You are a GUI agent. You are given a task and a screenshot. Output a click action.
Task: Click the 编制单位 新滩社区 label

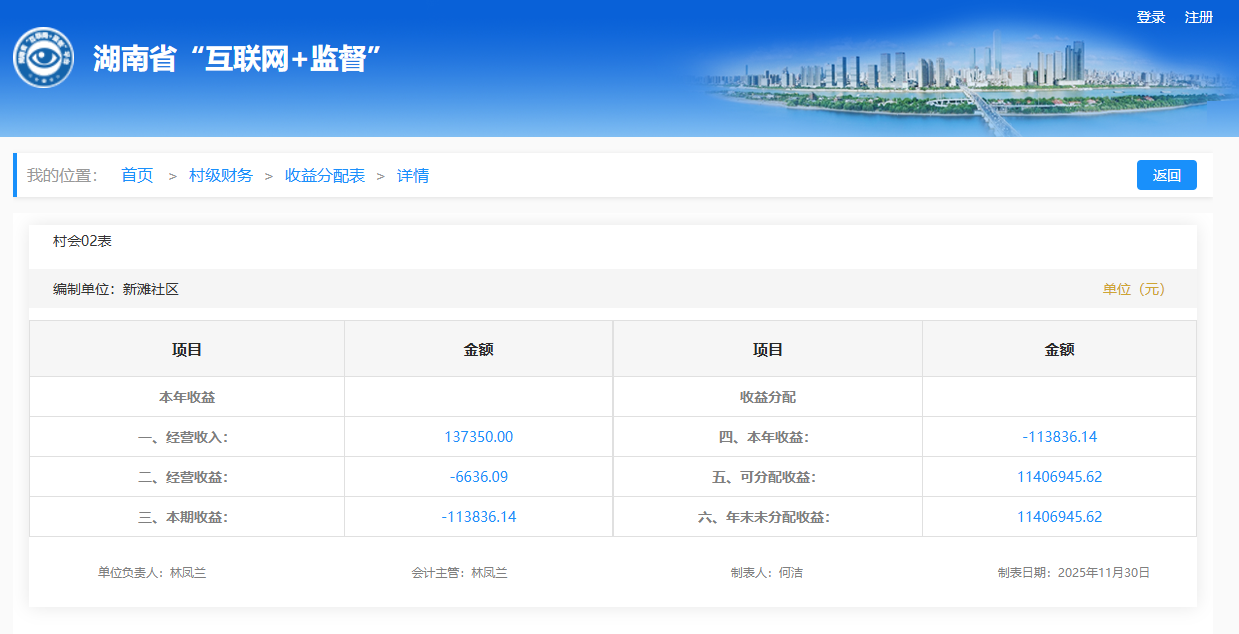pyautogui.click(x=116, y=289)
